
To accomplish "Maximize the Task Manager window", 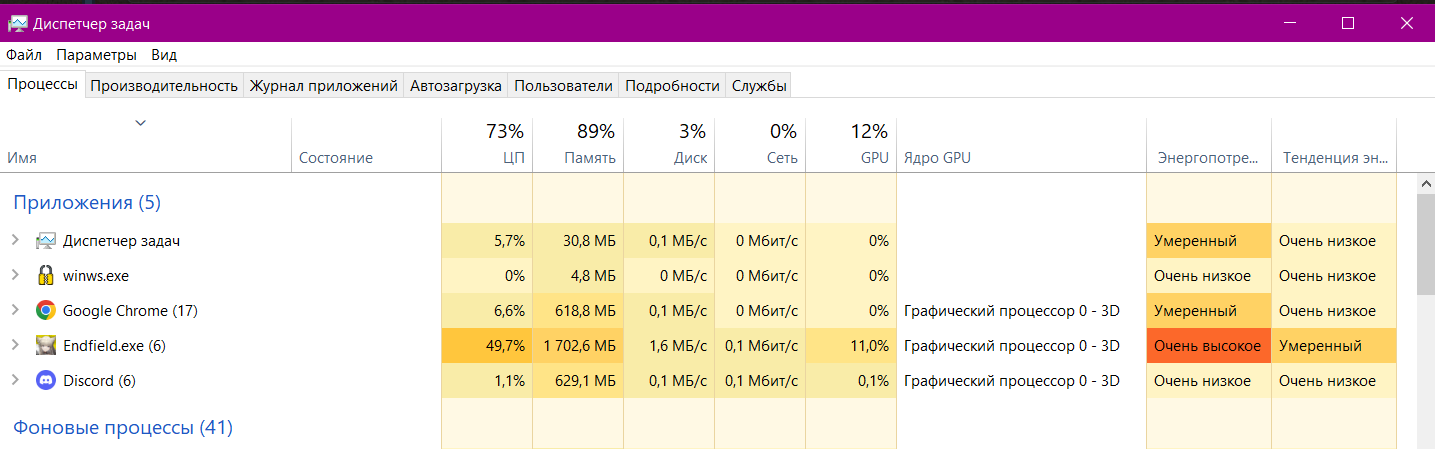I will (x=1347, y=23).
